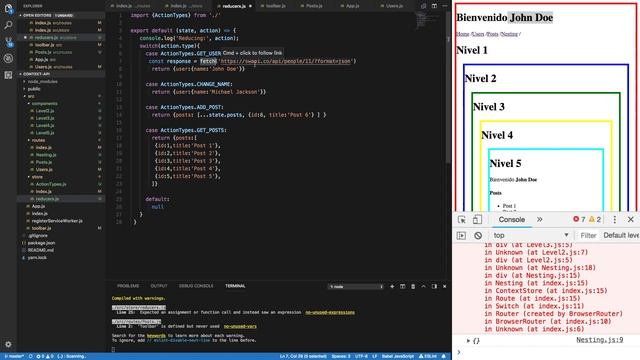
Task: Open the Source Control view
Action: click(x=8, y=42)
